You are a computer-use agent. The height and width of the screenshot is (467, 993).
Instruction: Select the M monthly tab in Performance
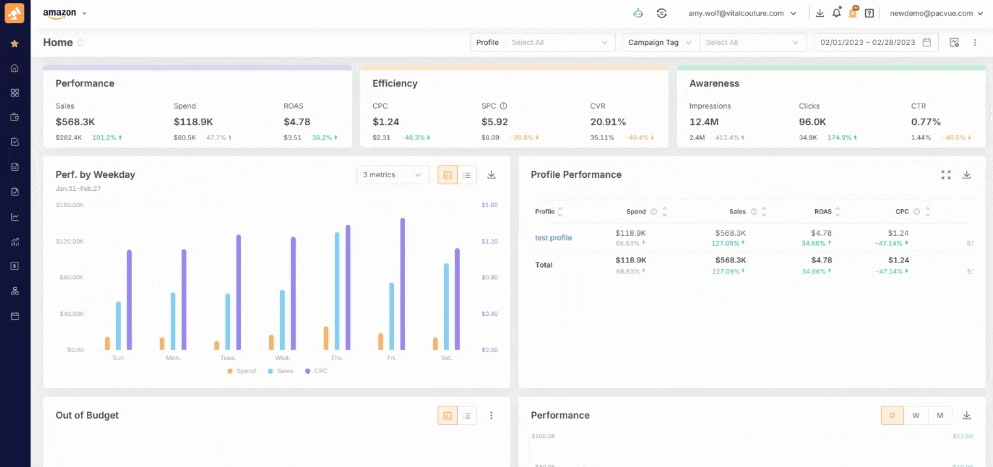click(x=940, y=415)
